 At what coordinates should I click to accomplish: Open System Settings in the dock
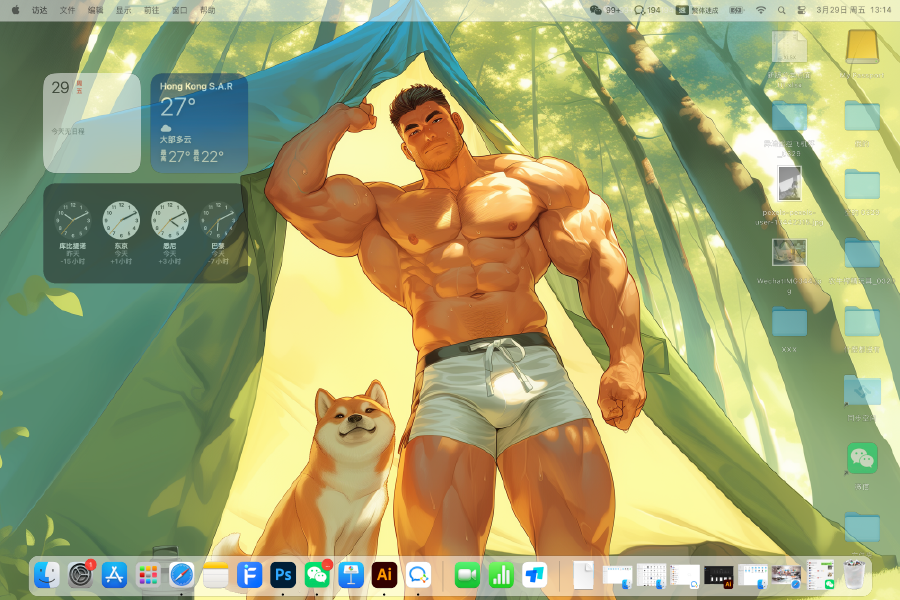click(81, 575)
